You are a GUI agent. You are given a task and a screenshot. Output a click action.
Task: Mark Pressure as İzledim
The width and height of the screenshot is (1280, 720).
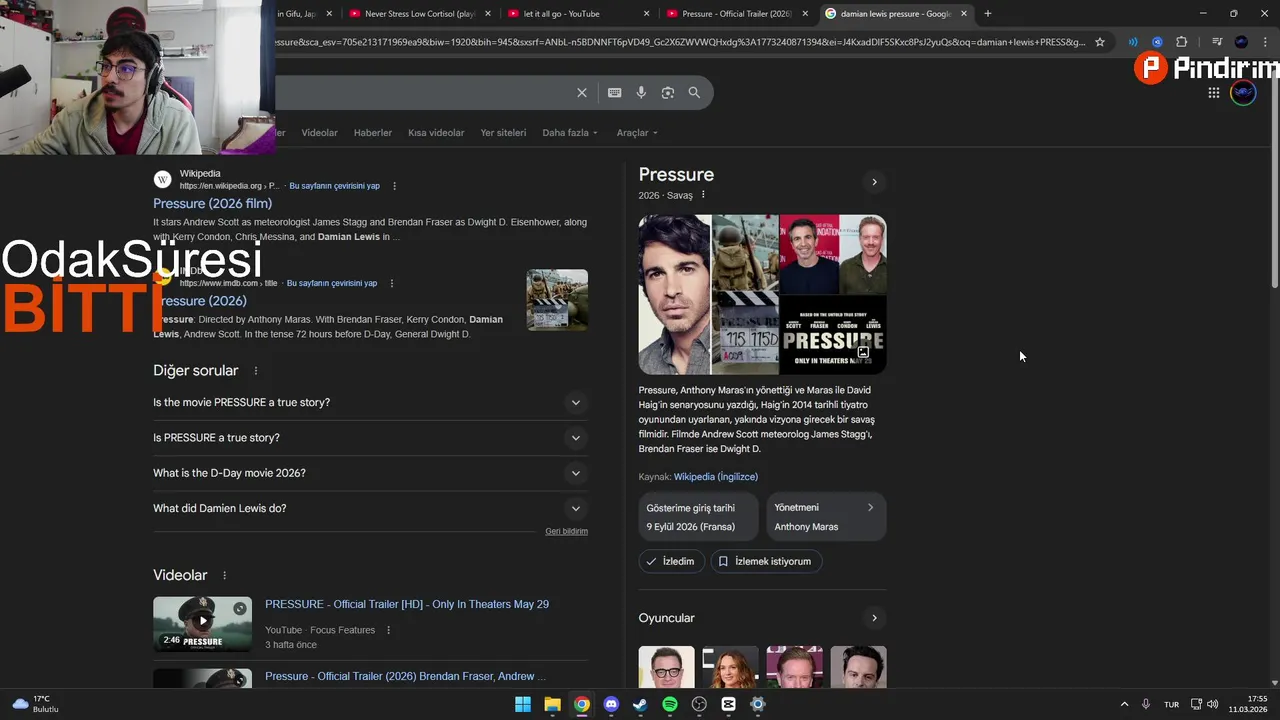(671, 562)
